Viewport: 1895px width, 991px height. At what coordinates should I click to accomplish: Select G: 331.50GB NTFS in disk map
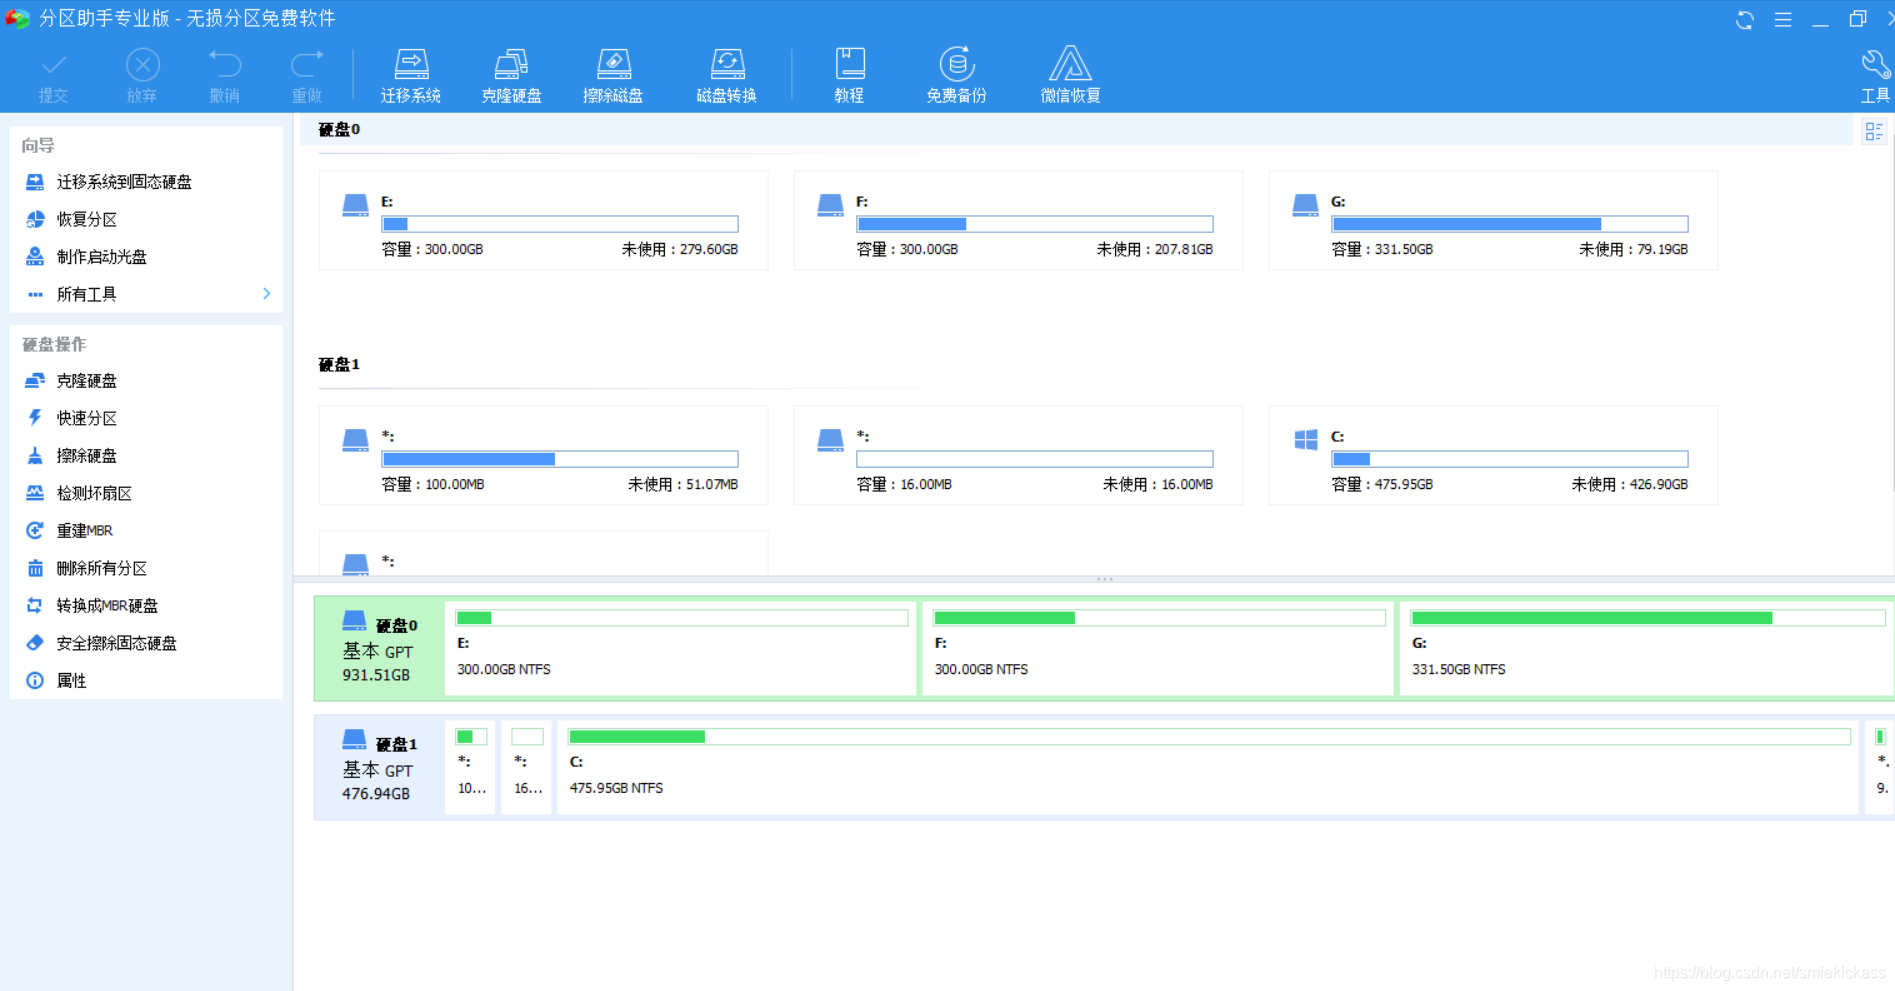1647,648
